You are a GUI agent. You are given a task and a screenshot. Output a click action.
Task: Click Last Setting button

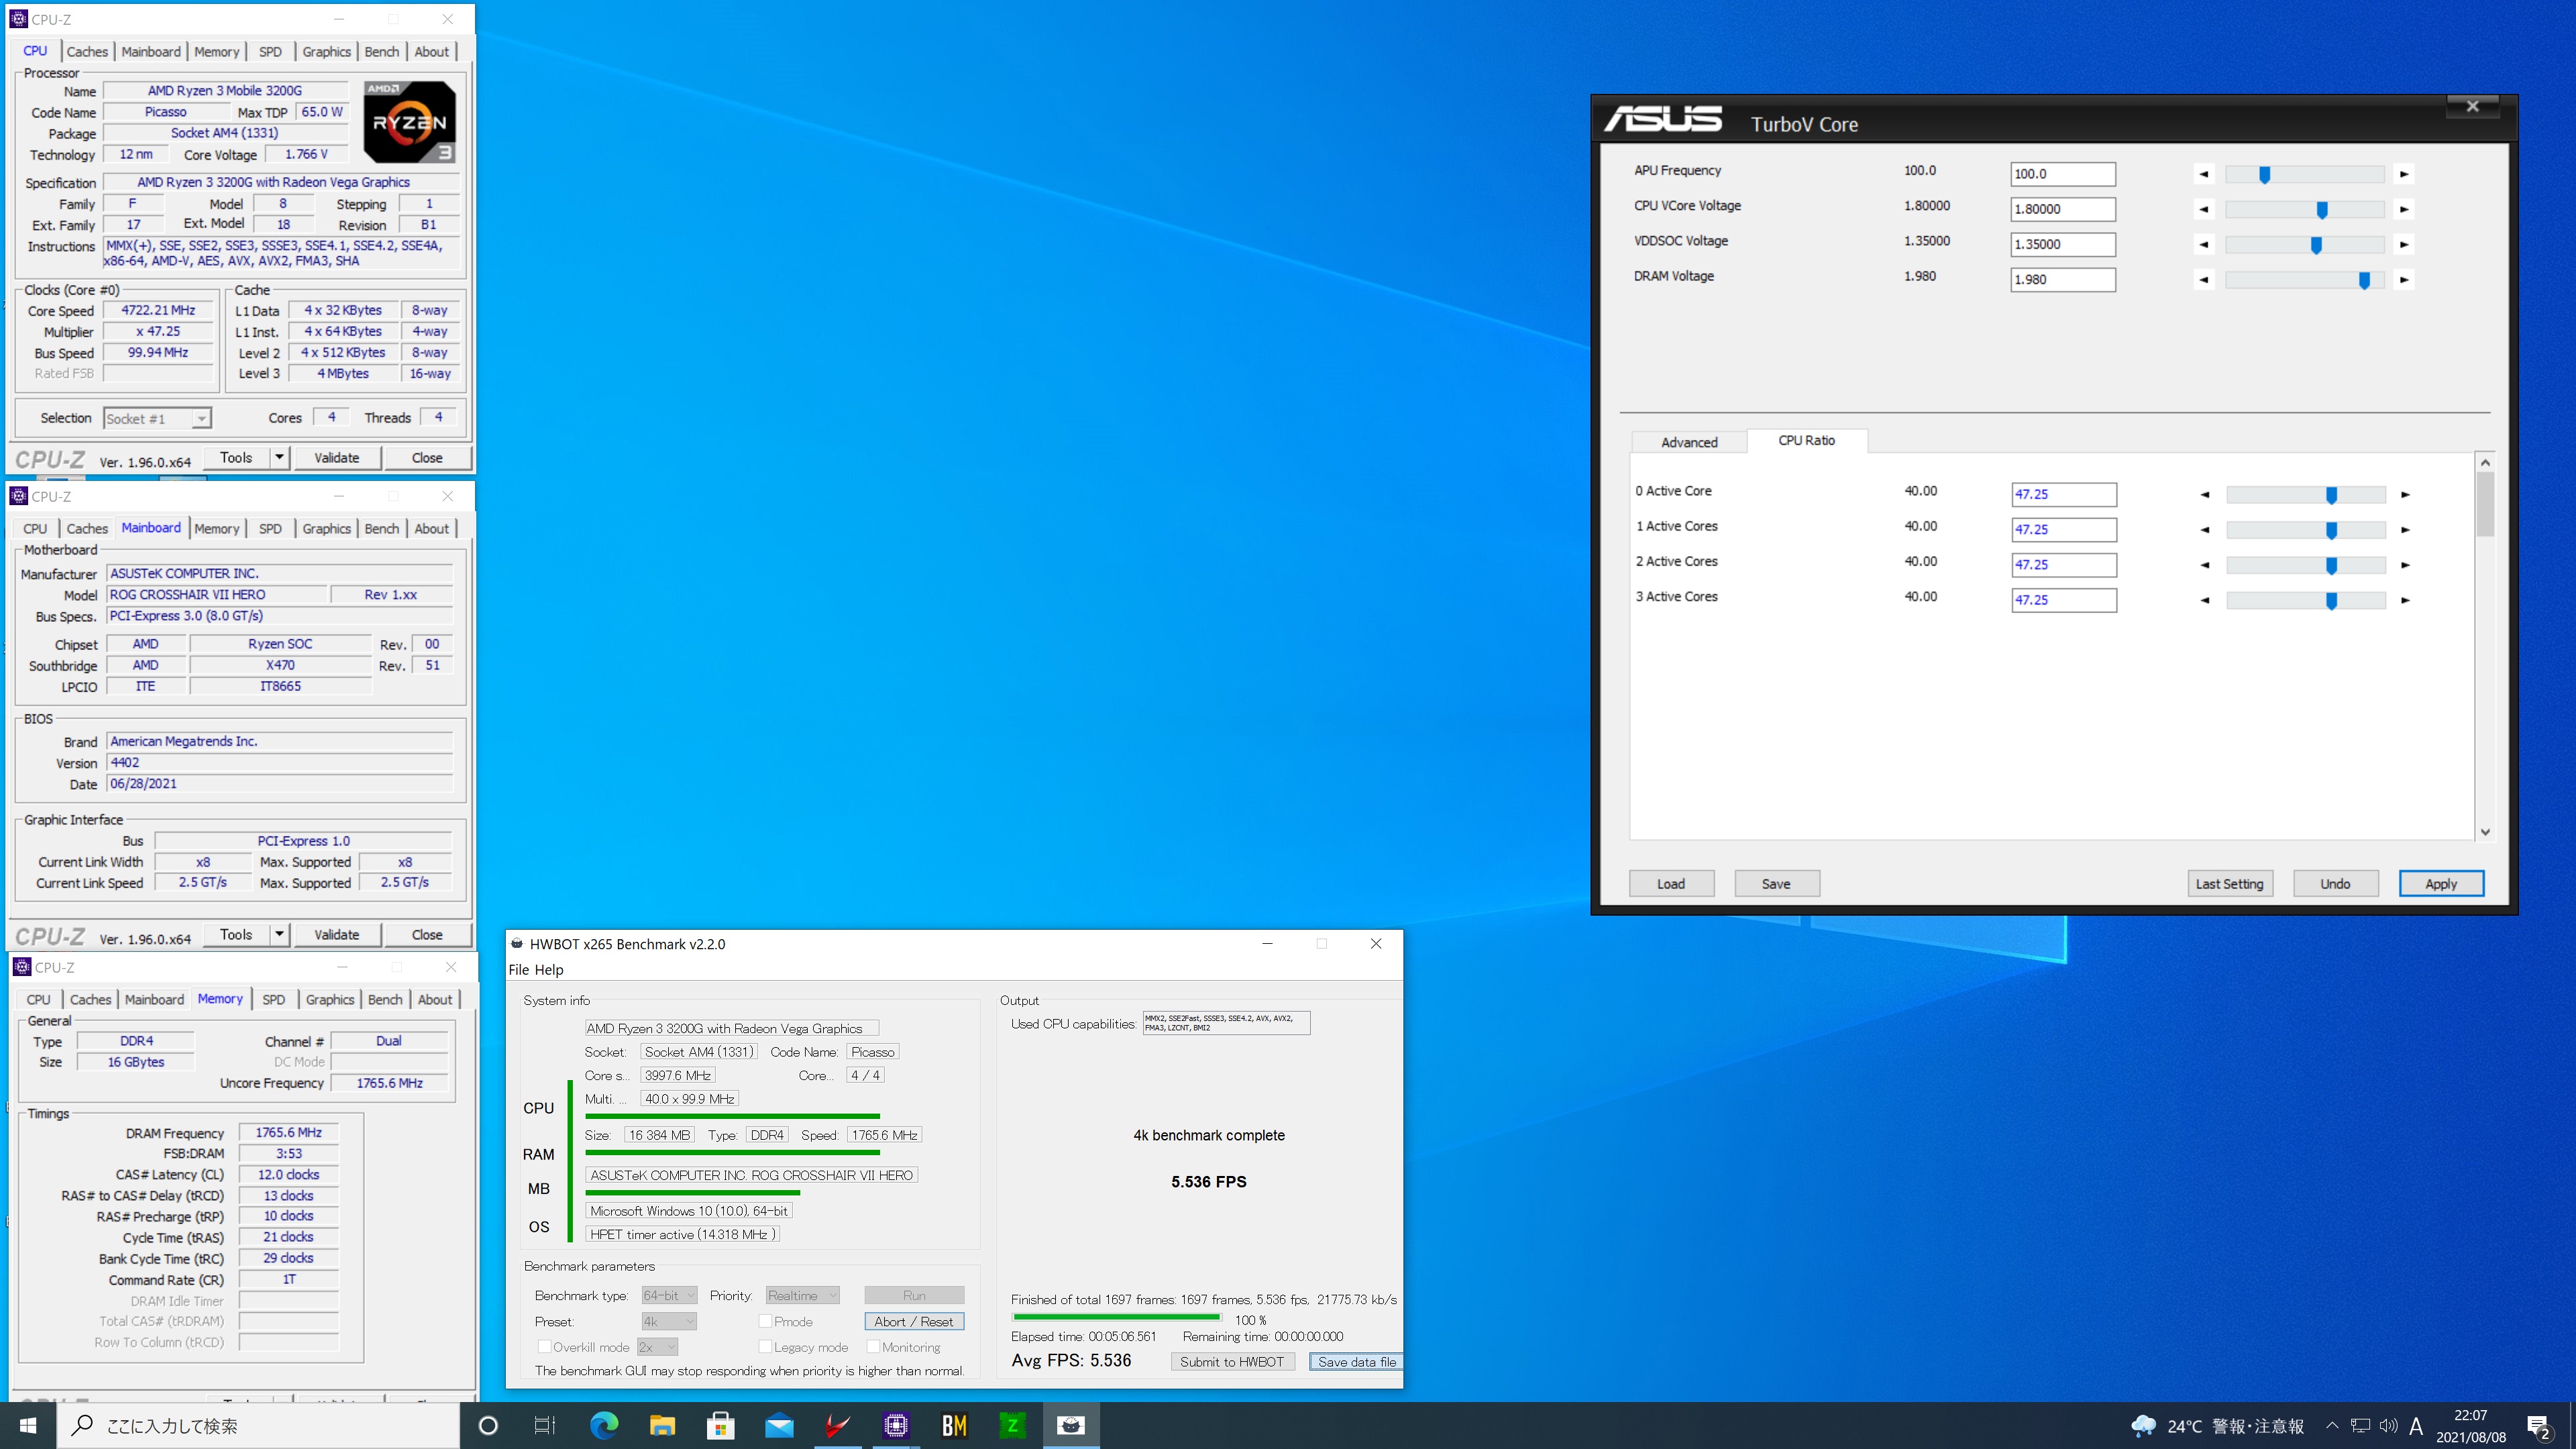(x=2229, y=883)
